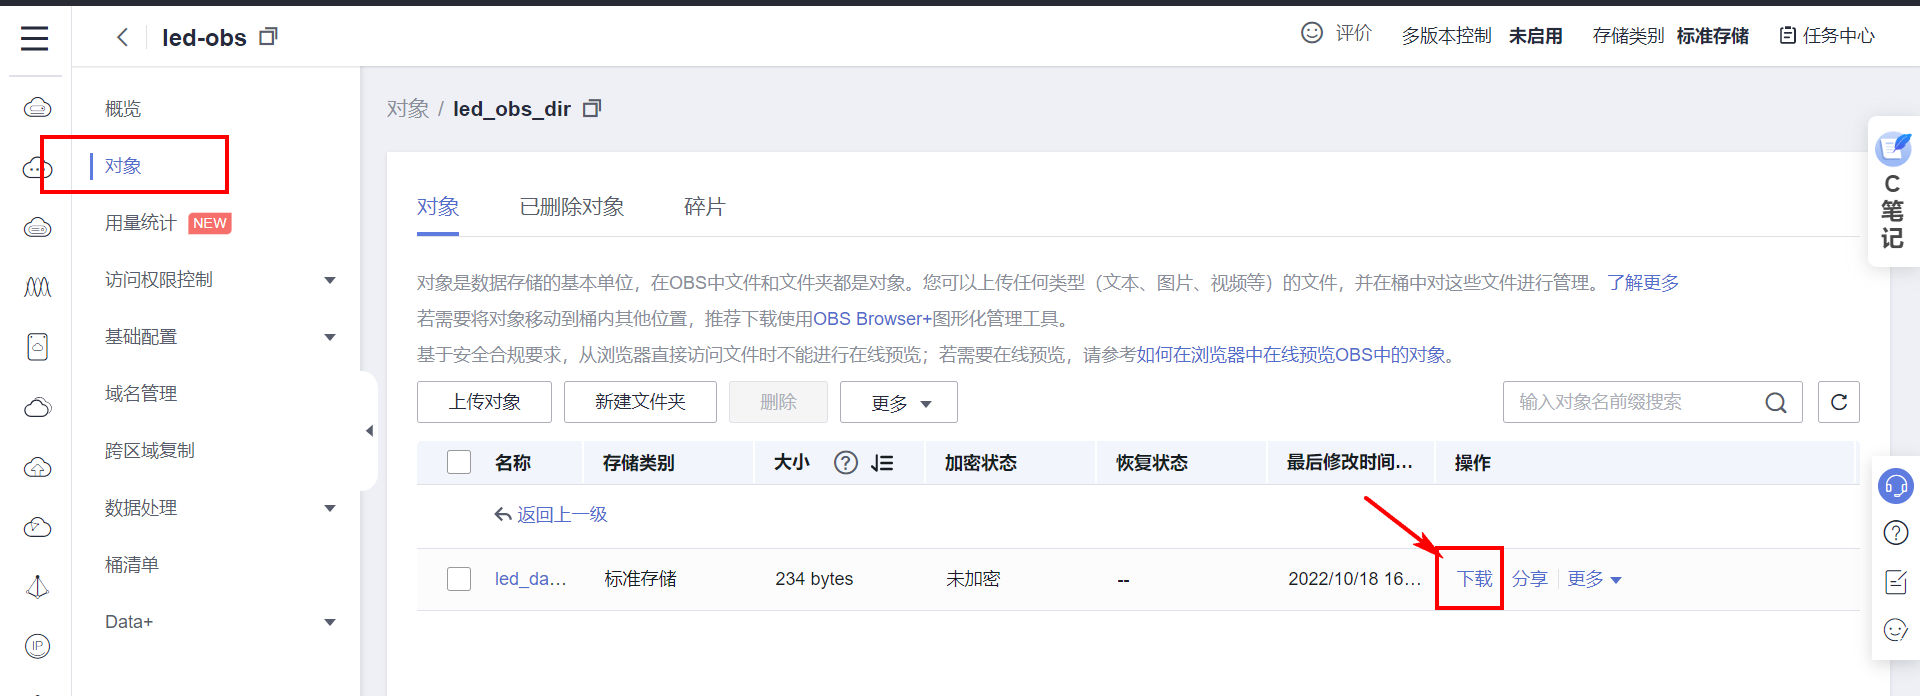Open the row 更多 actions dropdown
Viewport: 1920px width, 696px height.
point(1594,579)
